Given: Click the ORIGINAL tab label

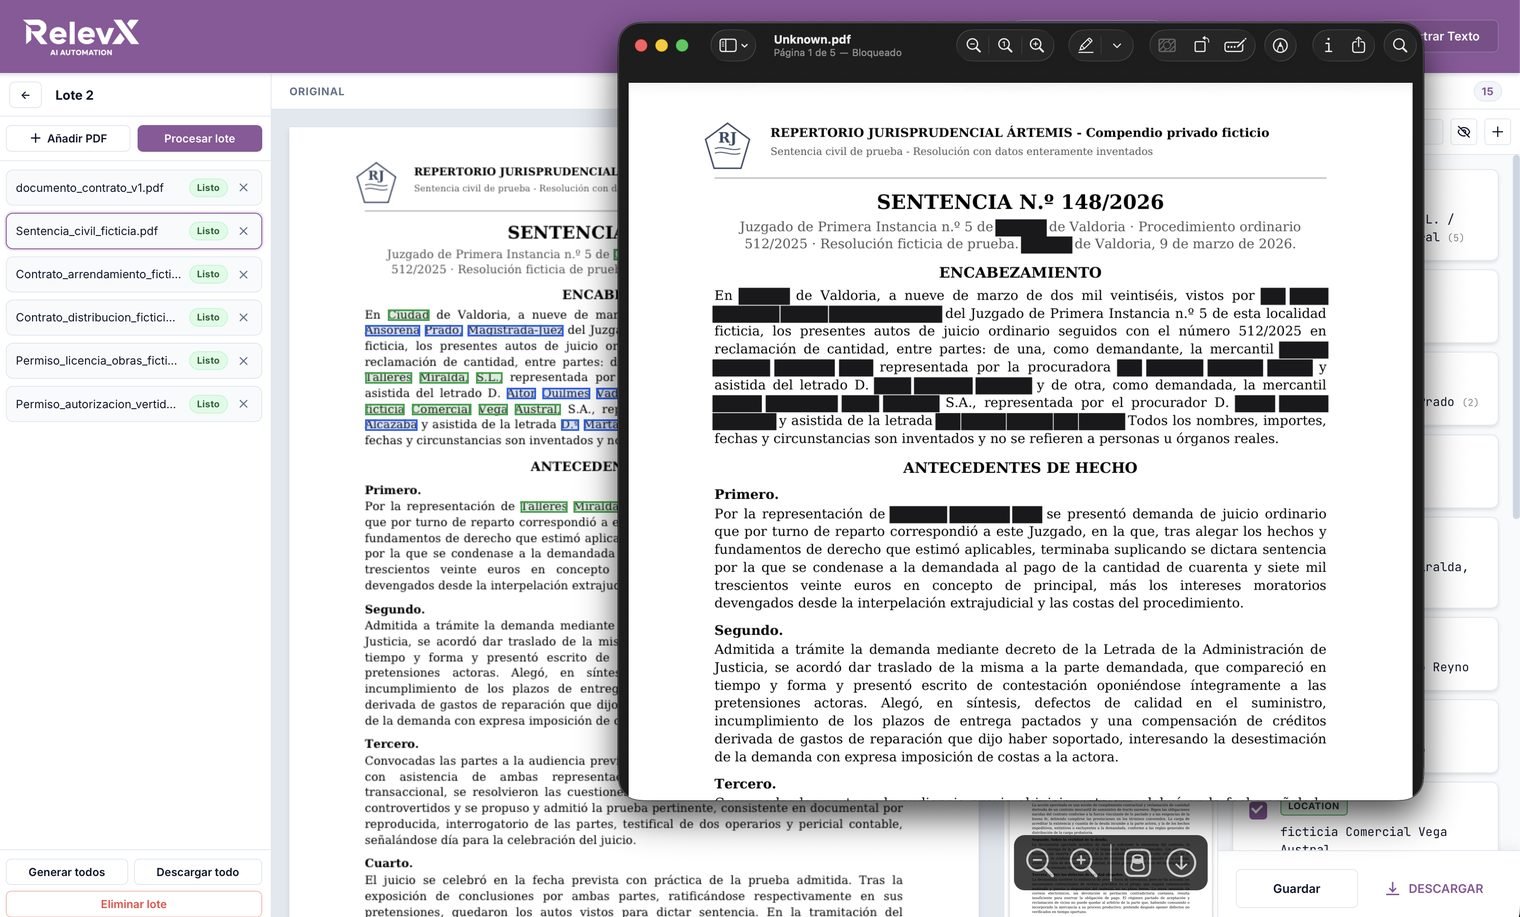Looking at the screenshot, I should coord(317,91).
